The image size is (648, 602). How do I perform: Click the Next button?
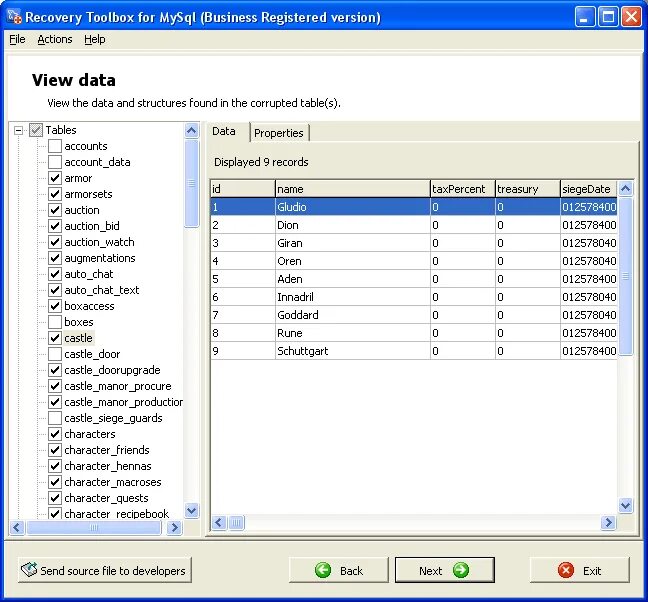445,570
